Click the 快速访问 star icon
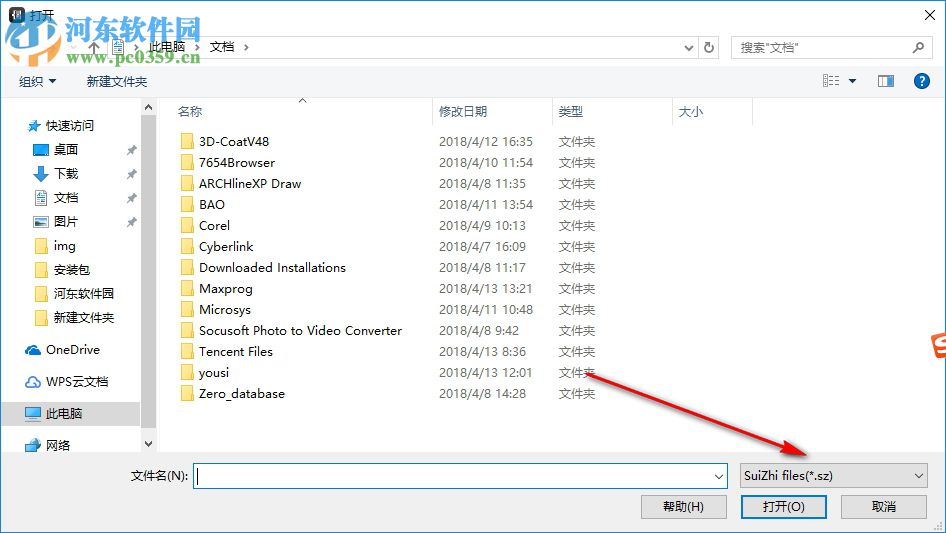946x533 pixels. click(x=34, y=126)
